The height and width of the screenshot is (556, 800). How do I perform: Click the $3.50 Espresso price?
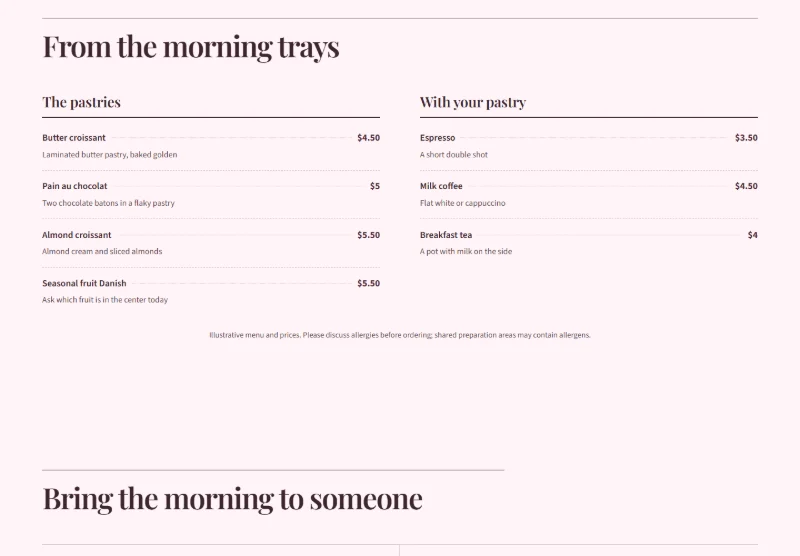(x=746, y=138)
